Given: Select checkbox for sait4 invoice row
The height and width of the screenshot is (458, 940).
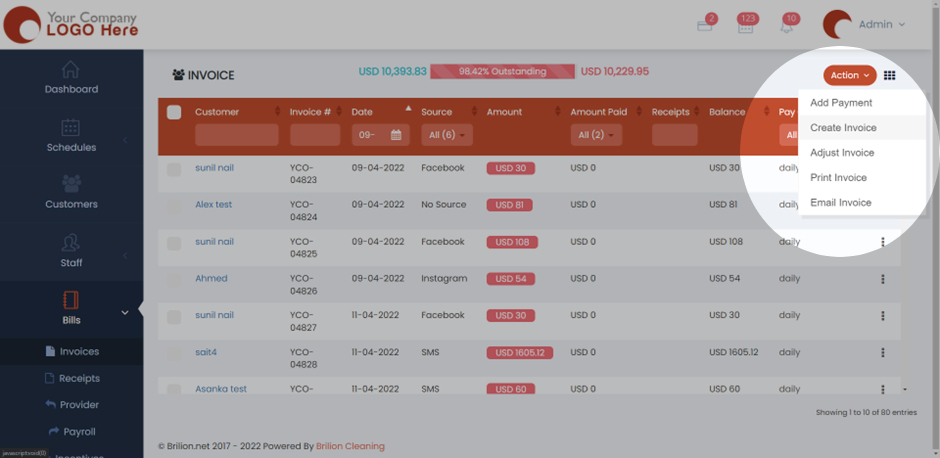Looking at the screenshot, I should click(x=174, y=353).
